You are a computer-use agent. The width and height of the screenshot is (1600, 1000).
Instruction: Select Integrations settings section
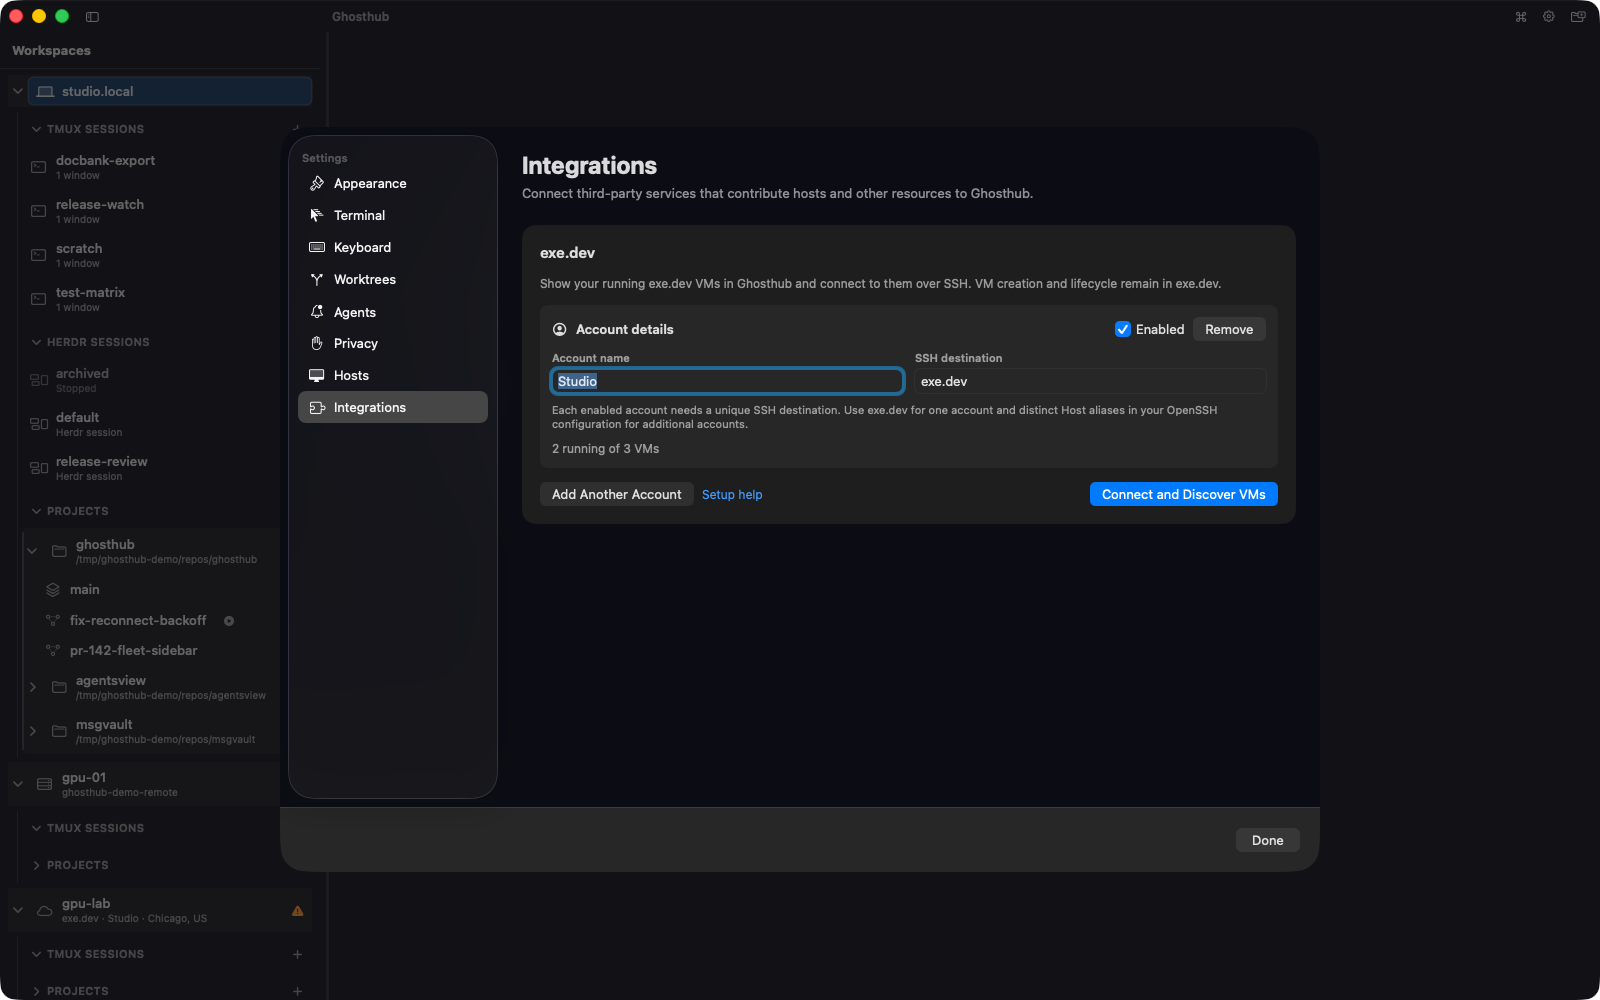point(392,407)
